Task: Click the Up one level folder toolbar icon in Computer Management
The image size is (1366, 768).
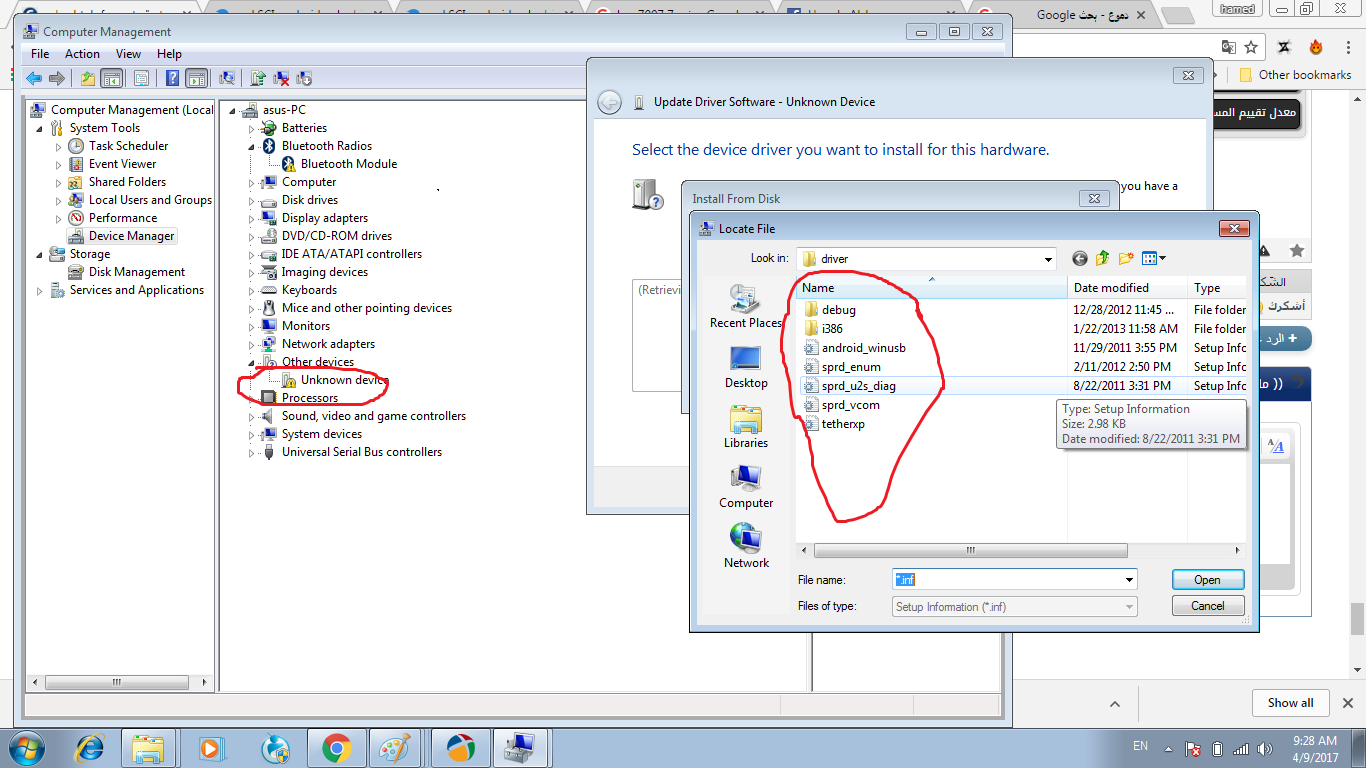Action: [88, 78]
